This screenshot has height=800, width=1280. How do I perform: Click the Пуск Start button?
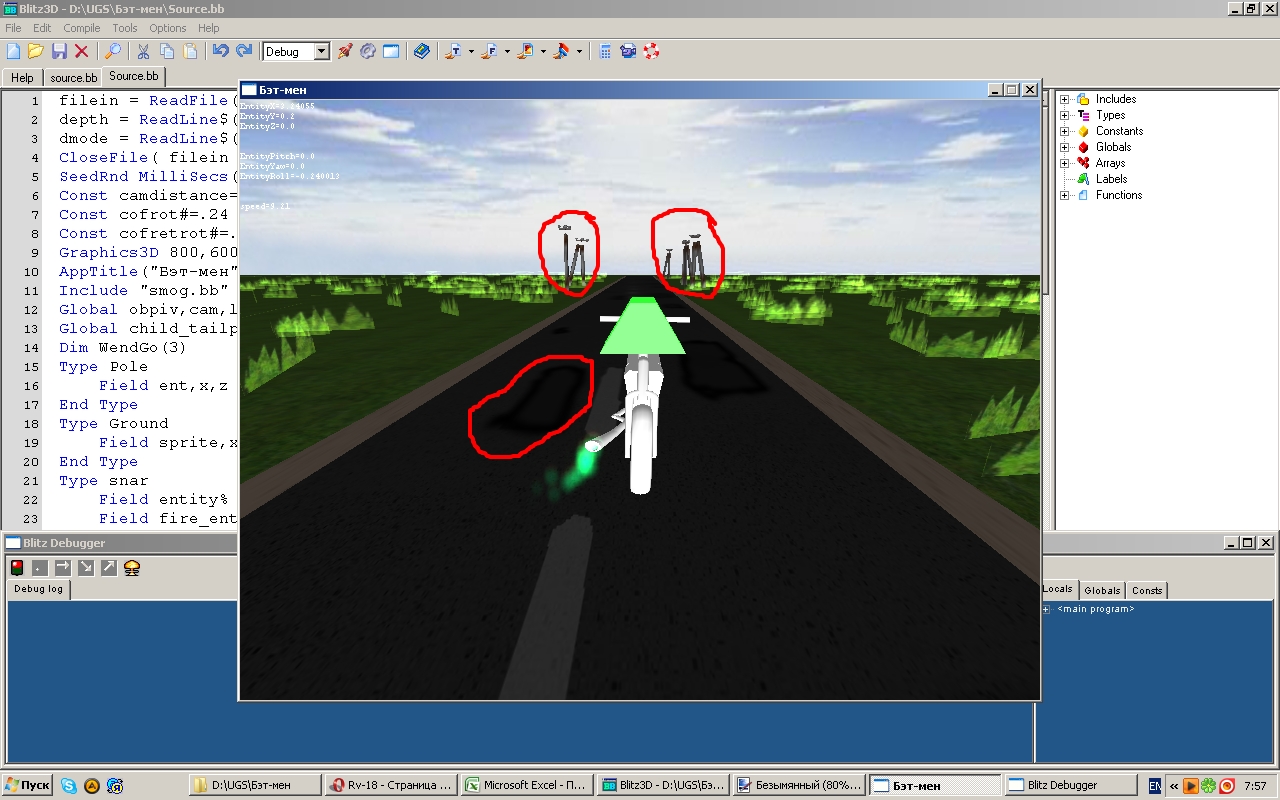pyautogui.click(x=28, y=785)
